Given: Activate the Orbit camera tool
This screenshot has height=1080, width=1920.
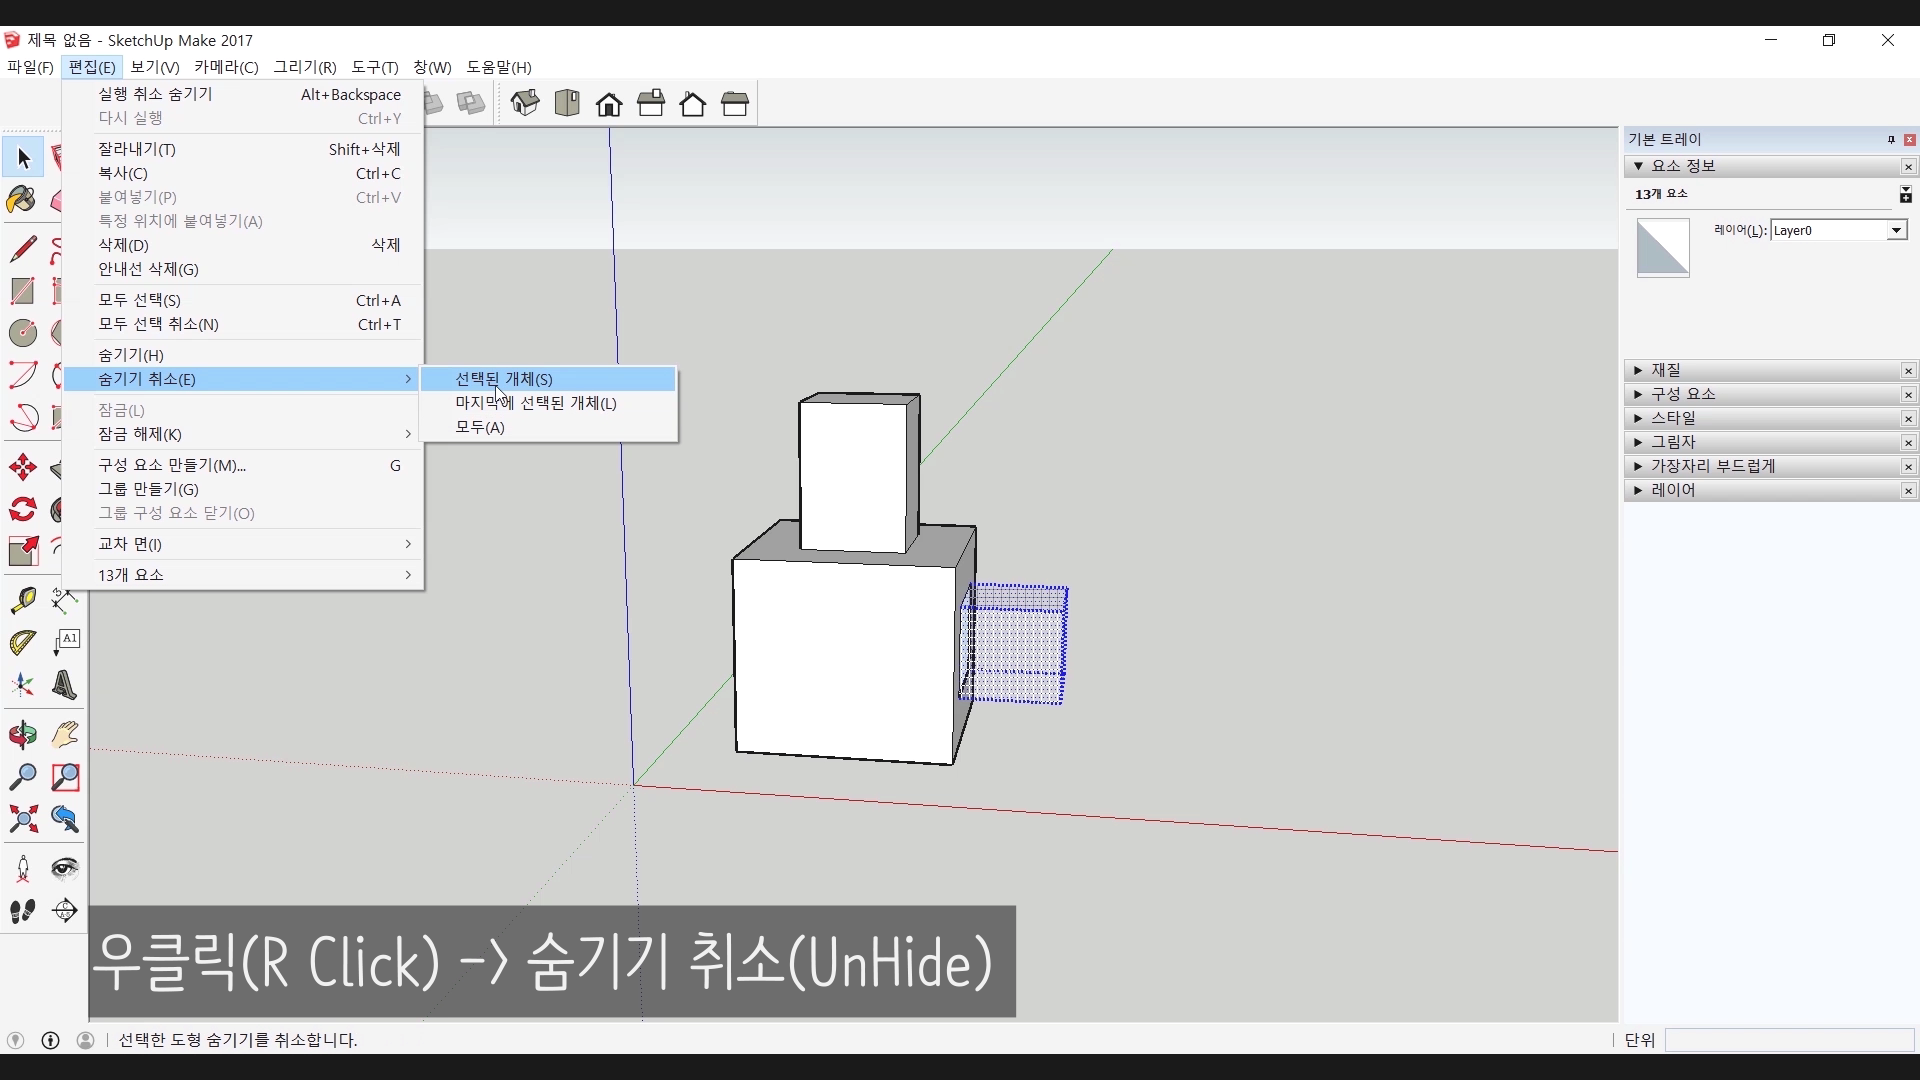Looking at the screenshot, I should pyautogui.click(x=23, y=735).
